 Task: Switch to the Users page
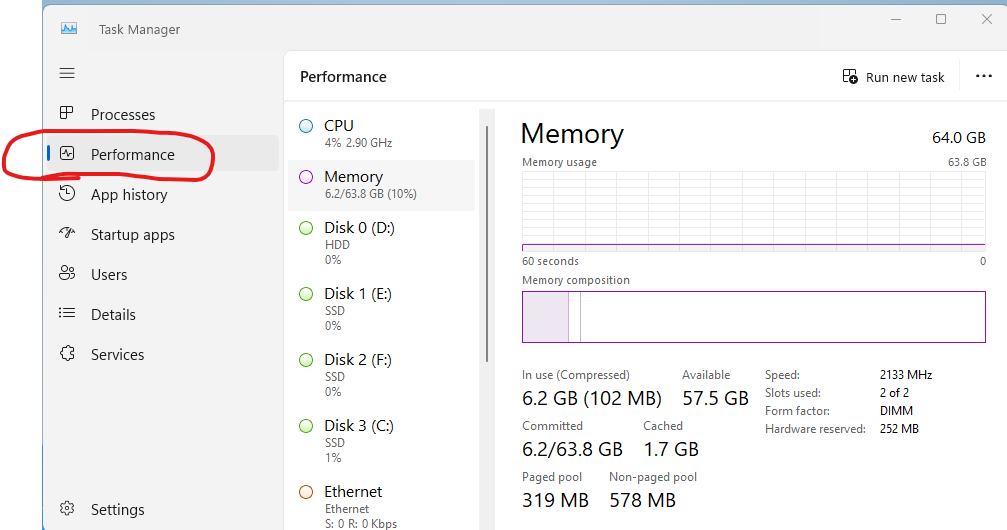click(x=163, y=274)
